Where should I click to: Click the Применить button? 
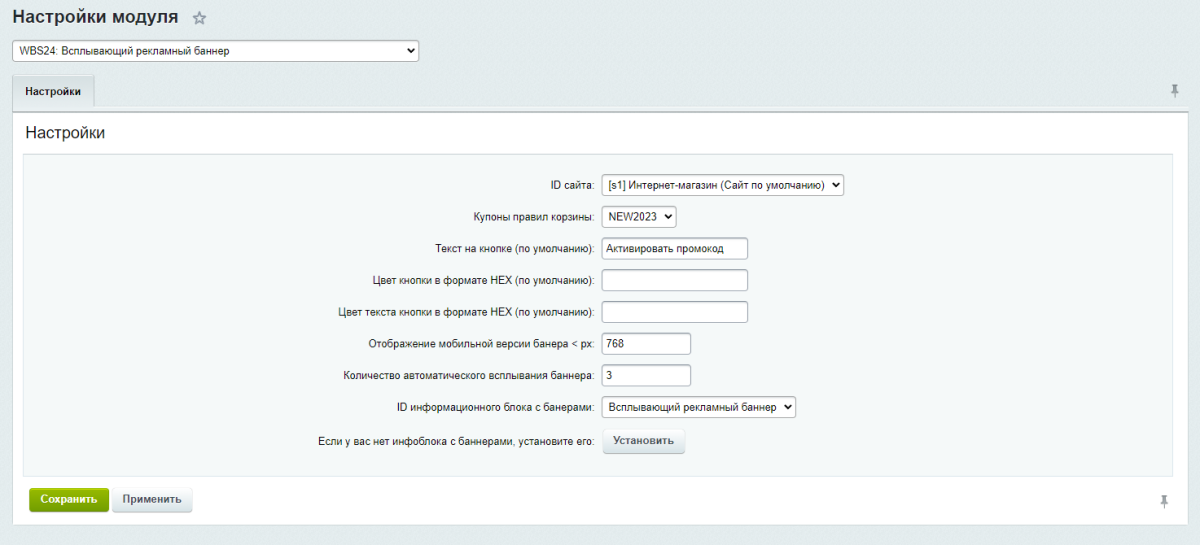pyautogui.click(x=152, y=500)
